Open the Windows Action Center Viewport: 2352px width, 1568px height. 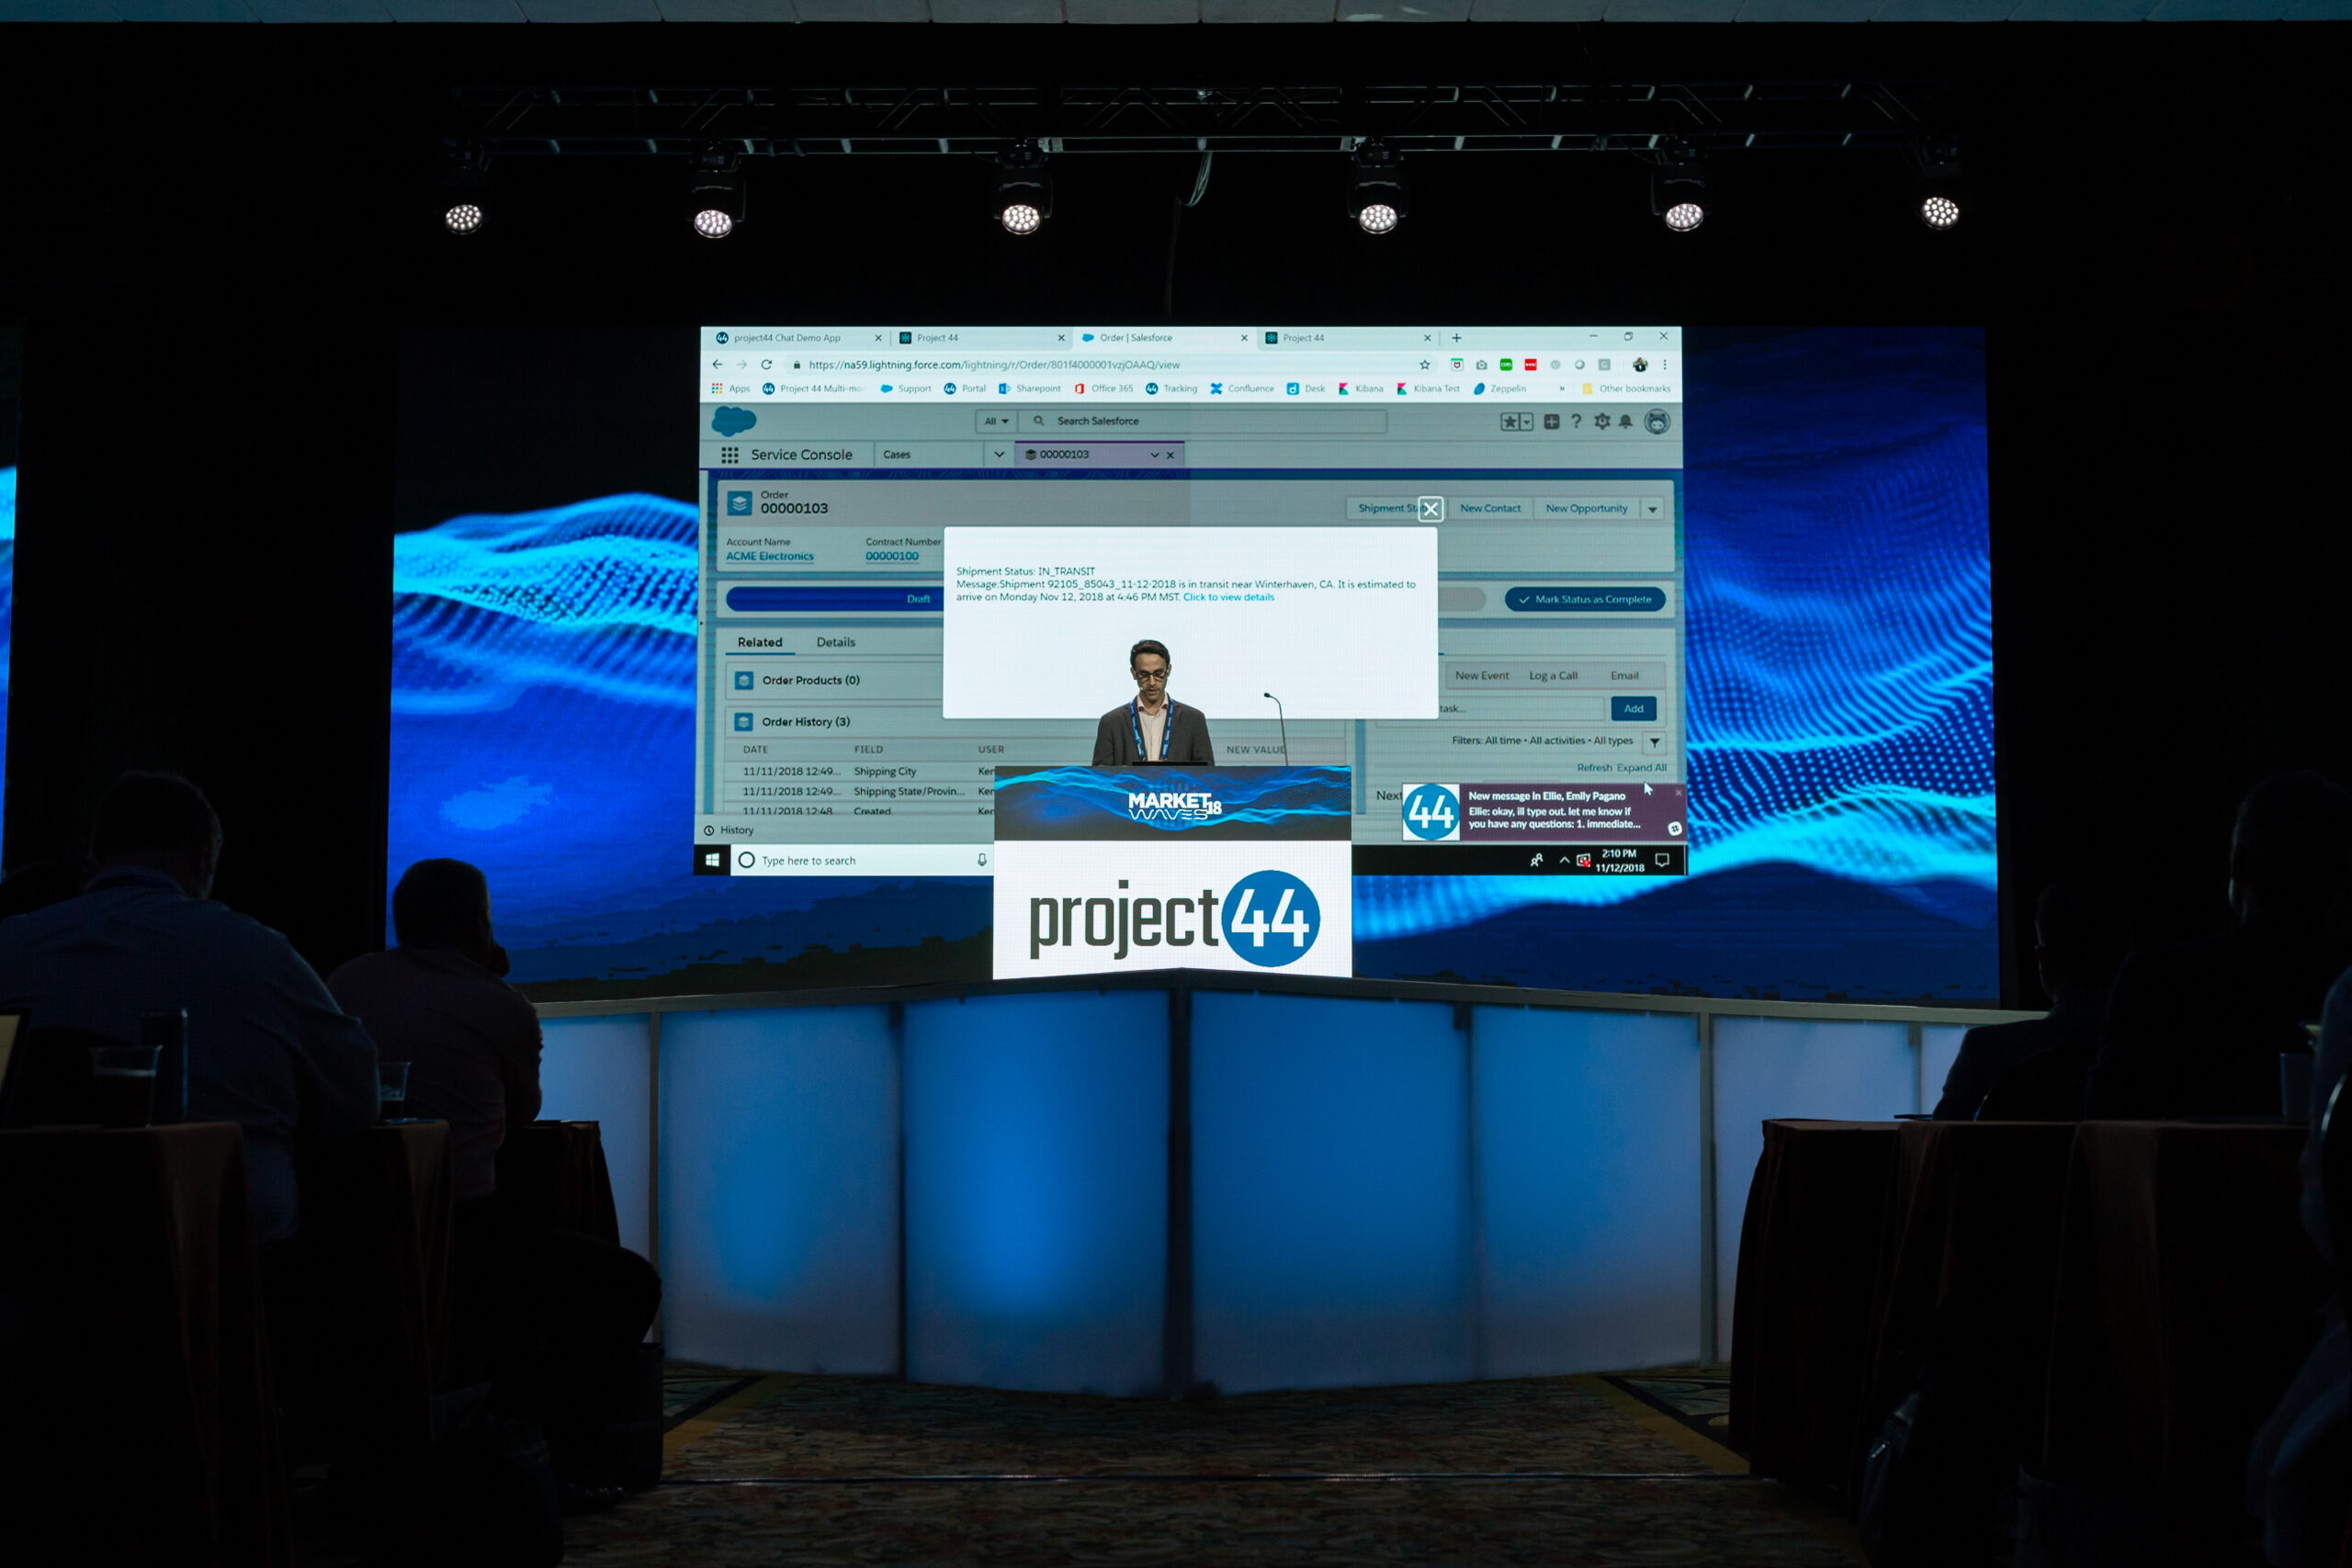click(1662, 860)
